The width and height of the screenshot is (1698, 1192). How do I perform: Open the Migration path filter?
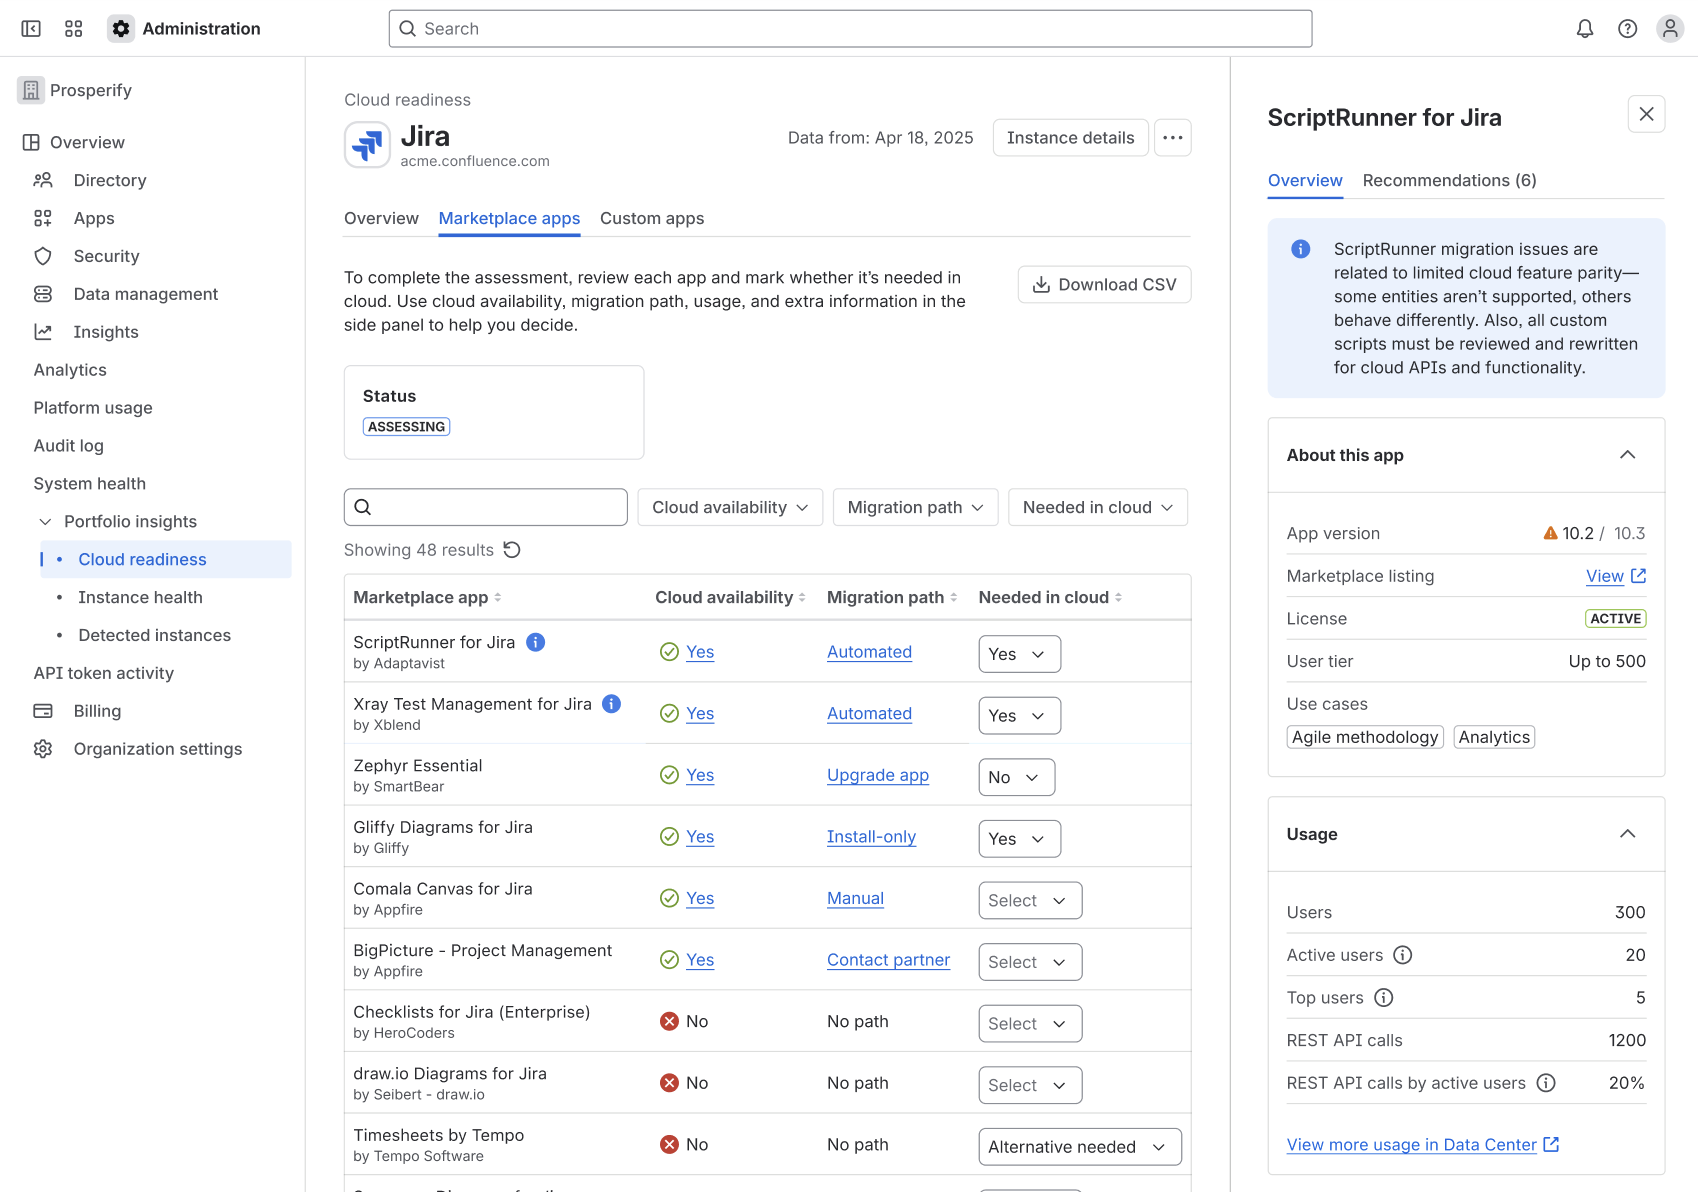tap(914, 507)
